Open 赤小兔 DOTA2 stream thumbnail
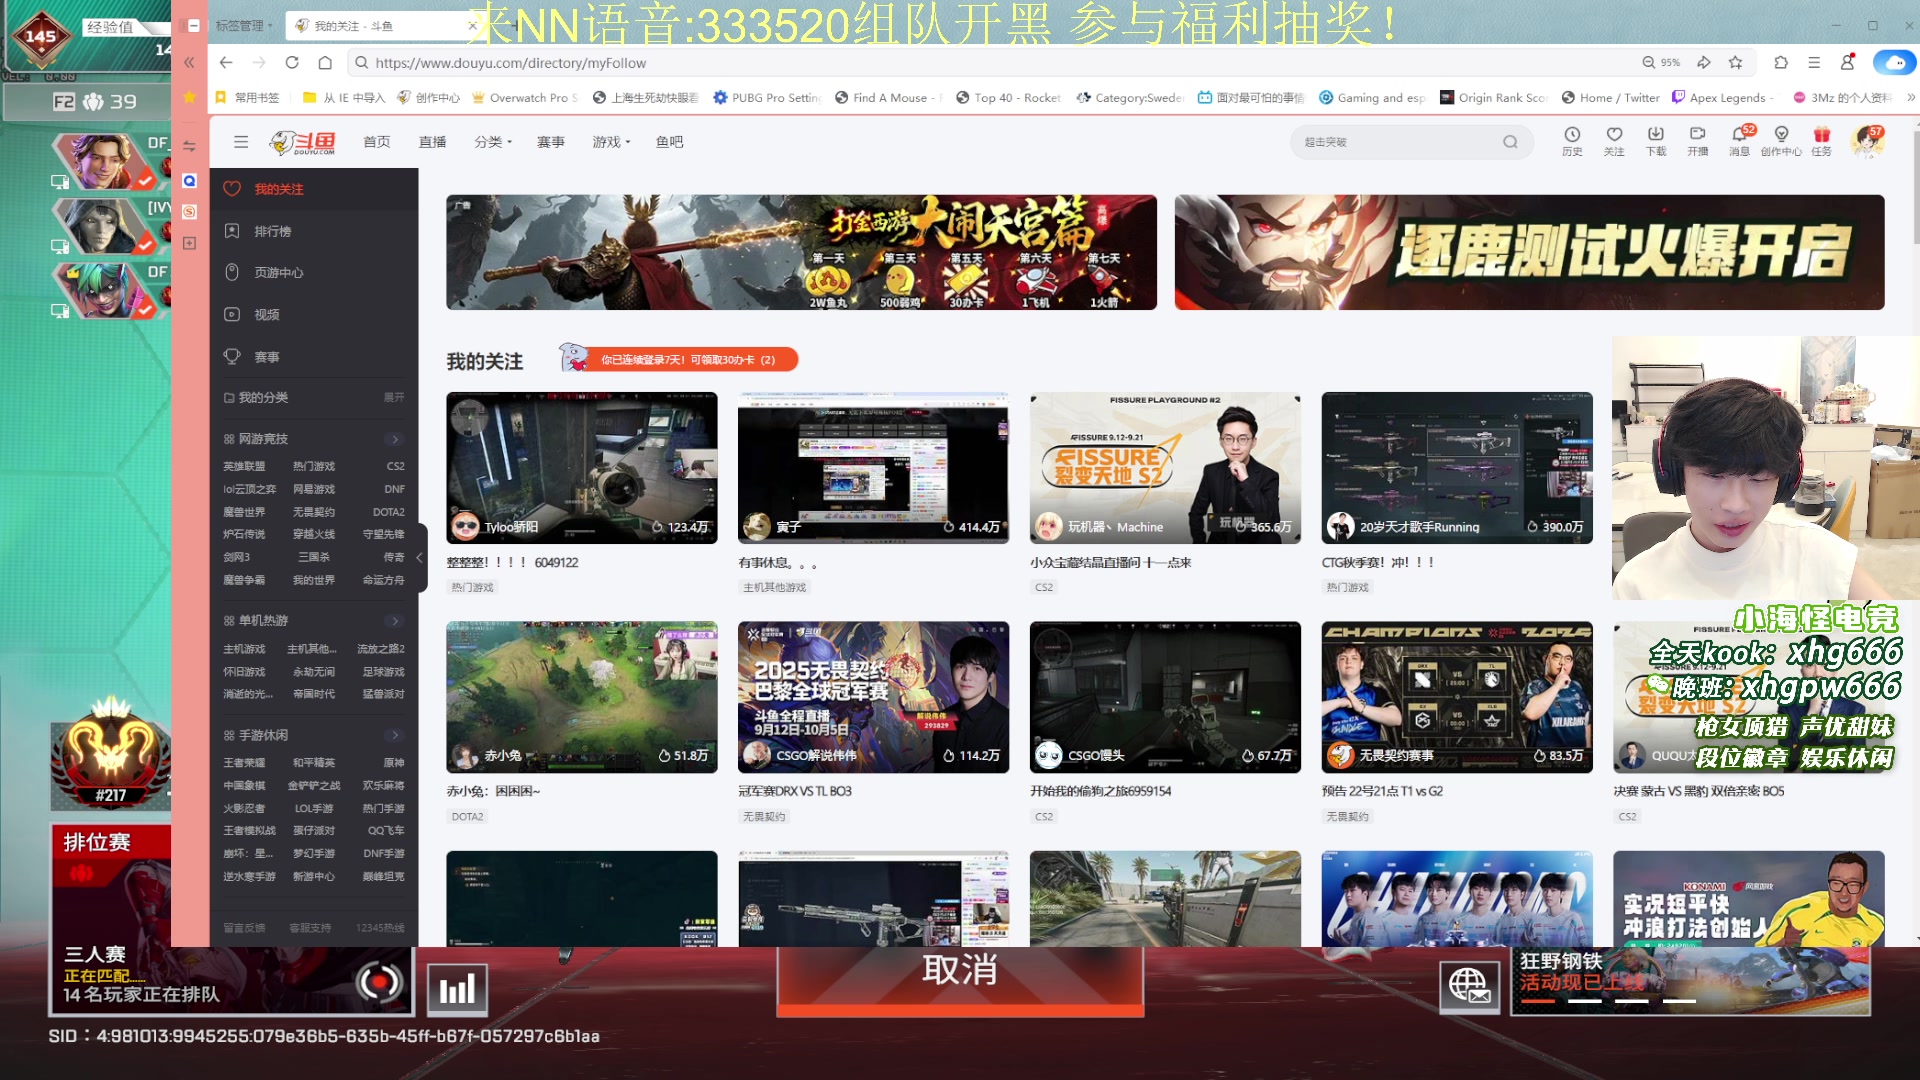The image size is (1920, 1080). [x=581, y=697]
